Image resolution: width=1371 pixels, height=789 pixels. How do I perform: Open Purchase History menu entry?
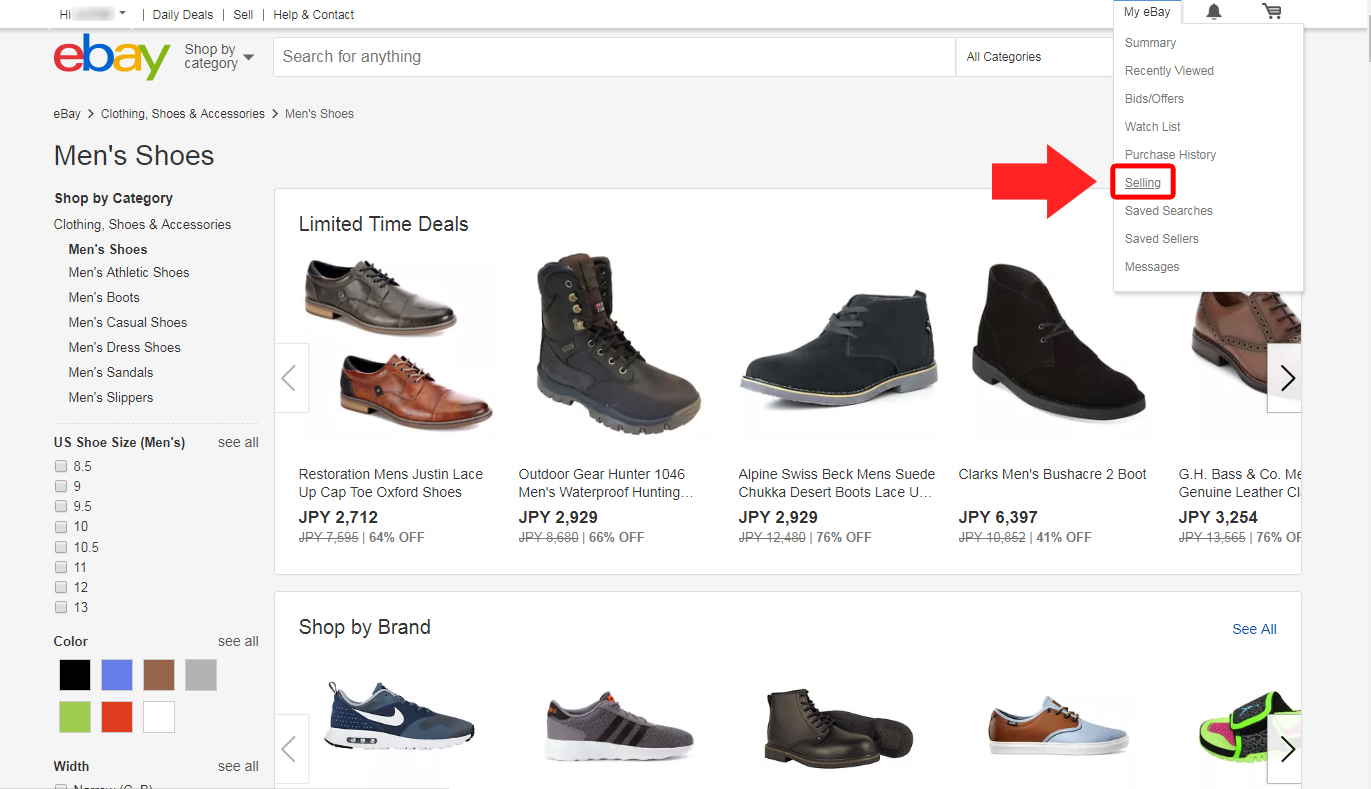1170,155
